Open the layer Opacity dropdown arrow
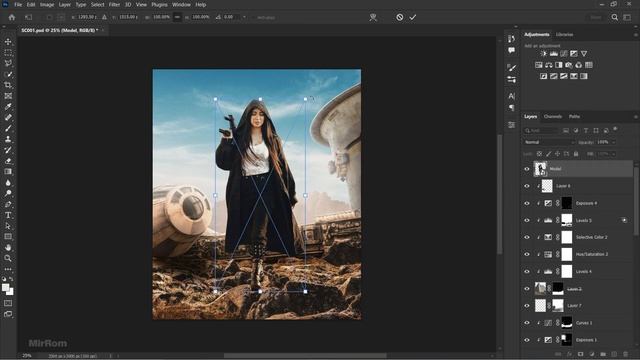This screenshot has height=360, width=640. click(613, 142)
